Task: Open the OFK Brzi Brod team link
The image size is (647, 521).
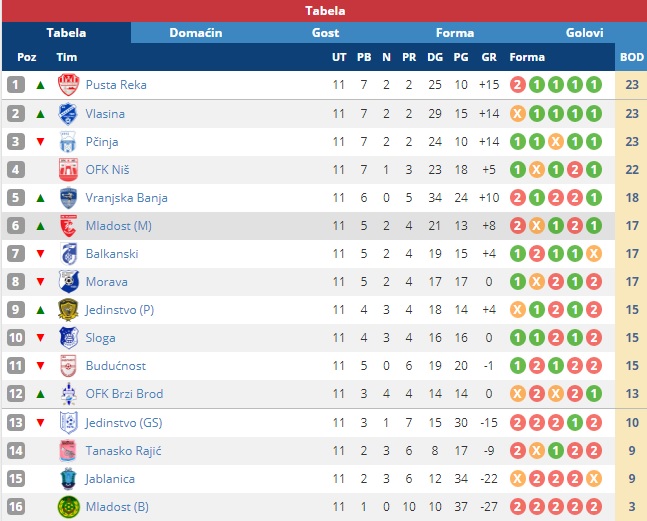Action: tap(124, 394)
